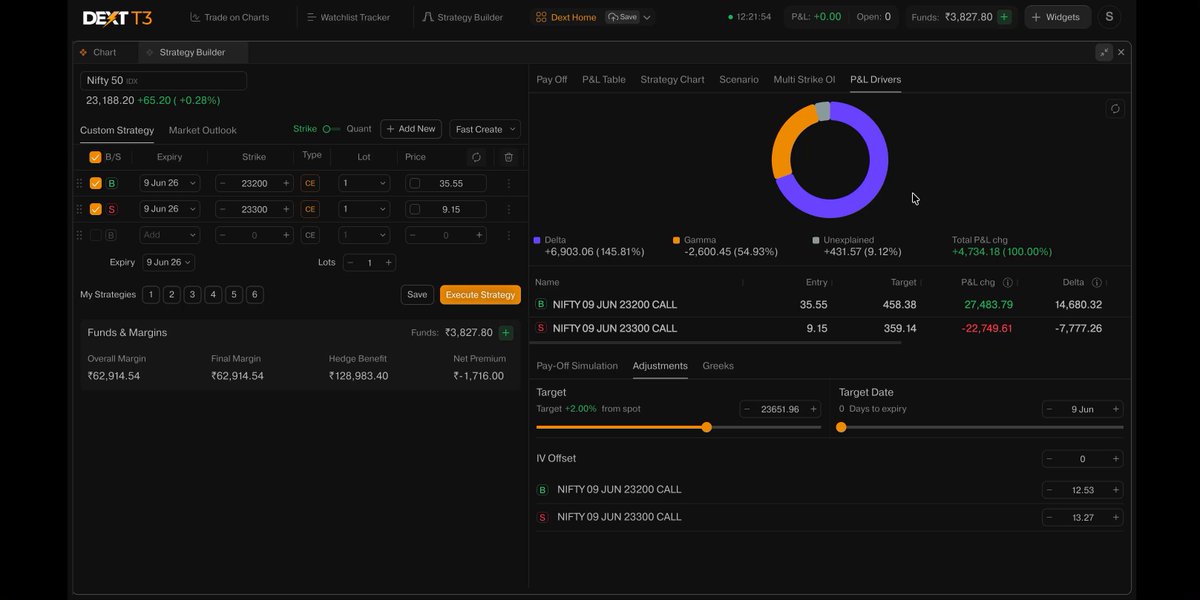The width and height of the screenshot is (1200, 600).
Task: Increase the IV Offset with the plus stepper
Action: pyautogui.click(x=1116, y=459)
